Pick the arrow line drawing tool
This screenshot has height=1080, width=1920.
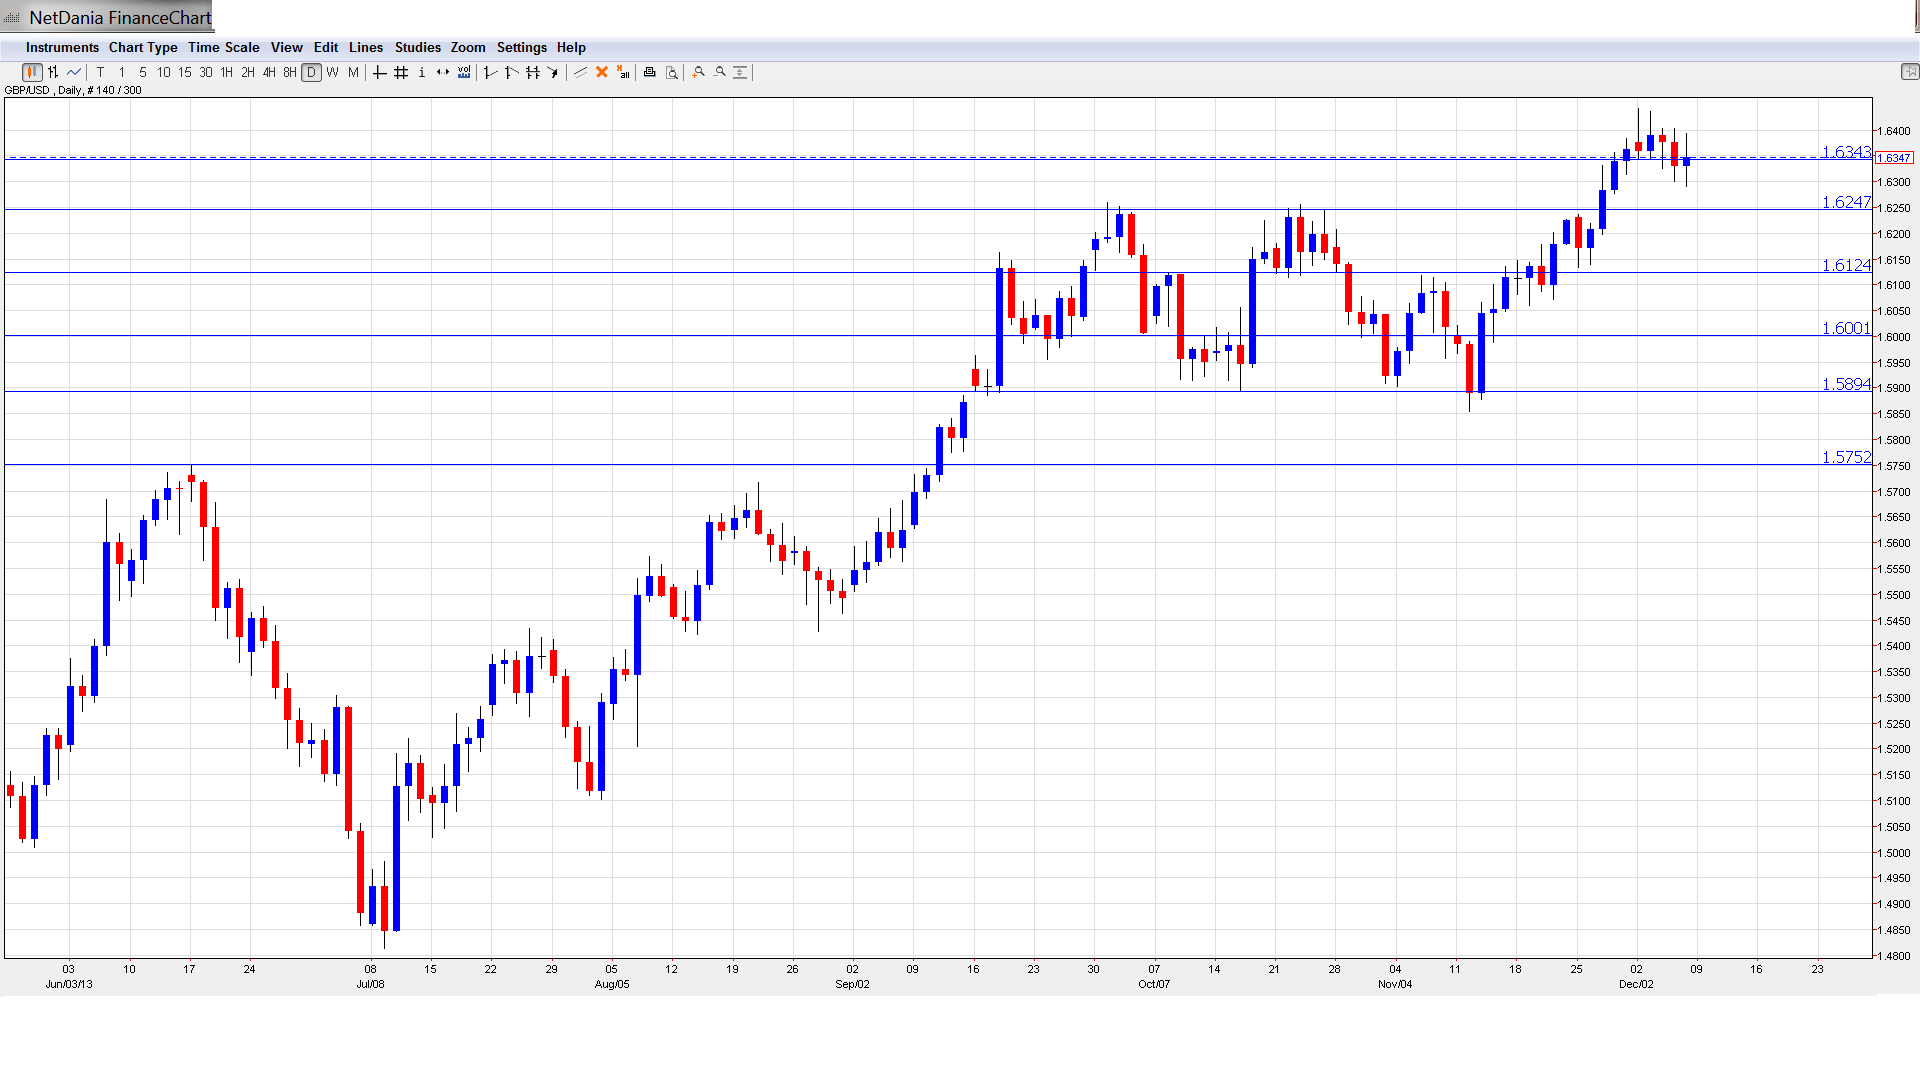(553, 72)
